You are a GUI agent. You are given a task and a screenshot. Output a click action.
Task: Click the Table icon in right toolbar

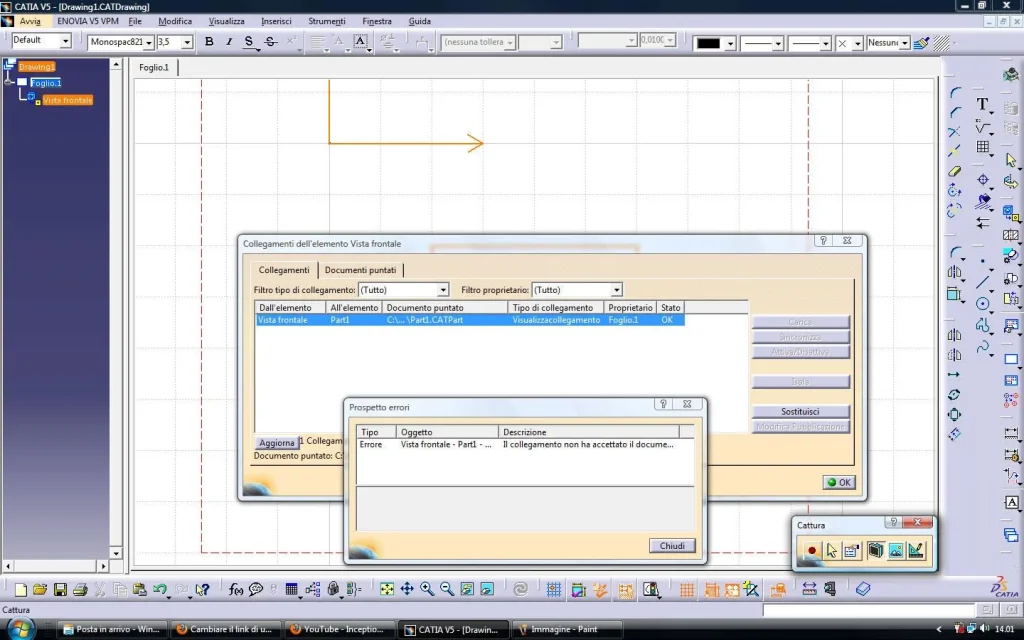point(982,147)
